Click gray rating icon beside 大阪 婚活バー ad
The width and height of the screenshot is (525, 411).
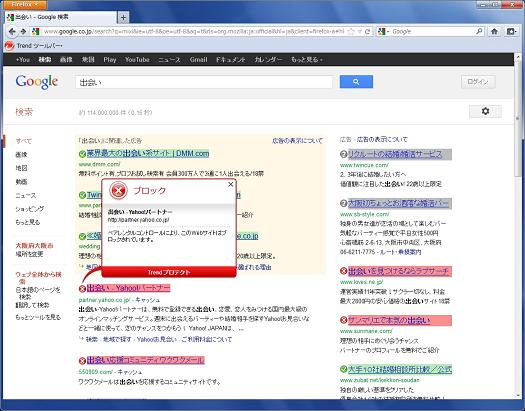coord(344,203)
